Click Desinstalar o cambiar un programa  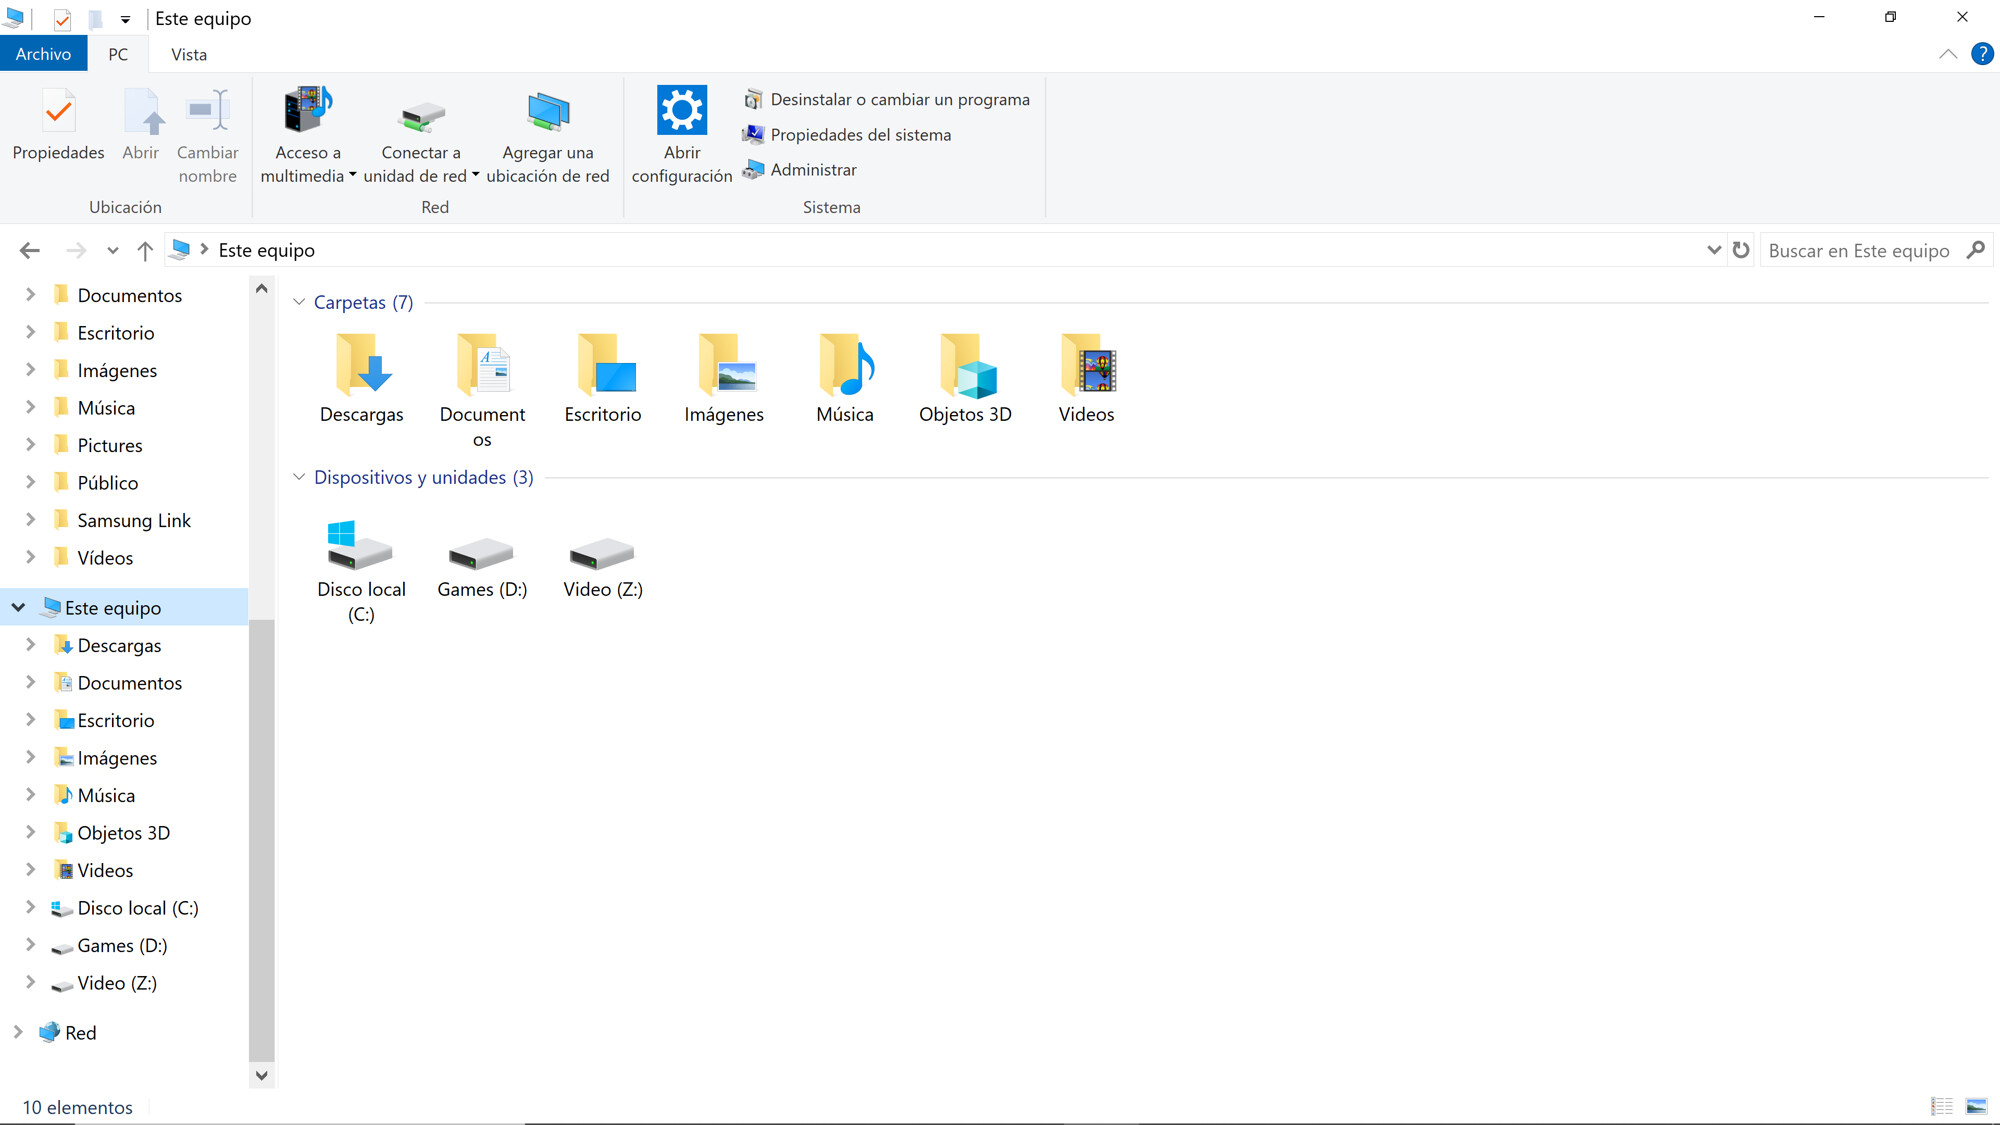(886, 99)
